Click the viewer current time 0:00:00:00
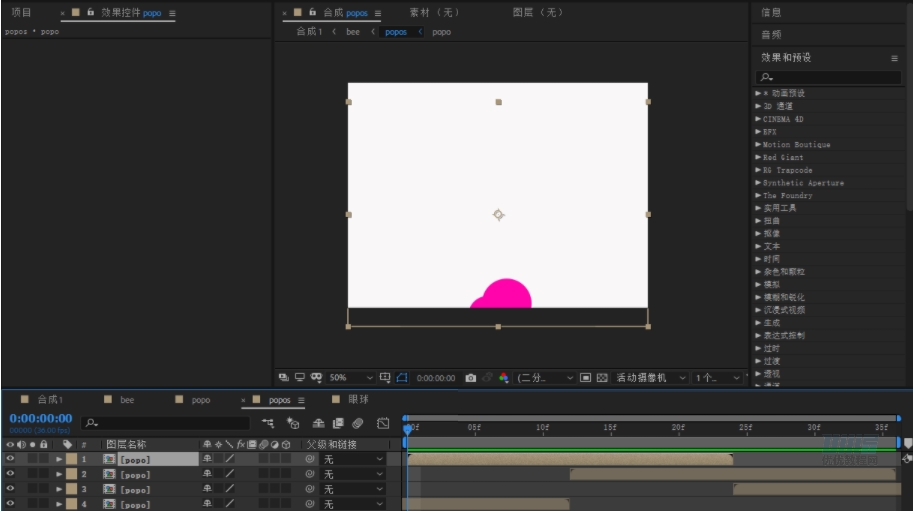Viewport: 913px width, 511px height. pyautogui.click(x=436, y=378)
